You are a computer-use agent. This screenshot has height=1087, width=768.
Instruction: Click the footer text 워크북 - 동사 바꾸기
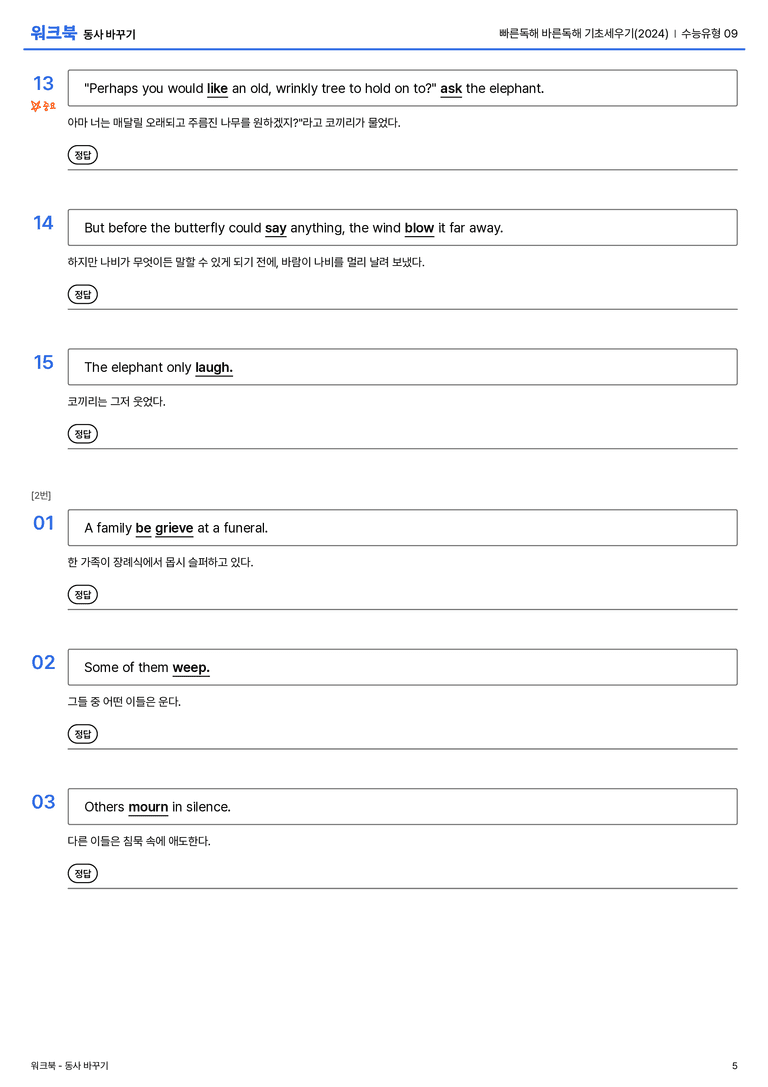[x=69, y=1066]
